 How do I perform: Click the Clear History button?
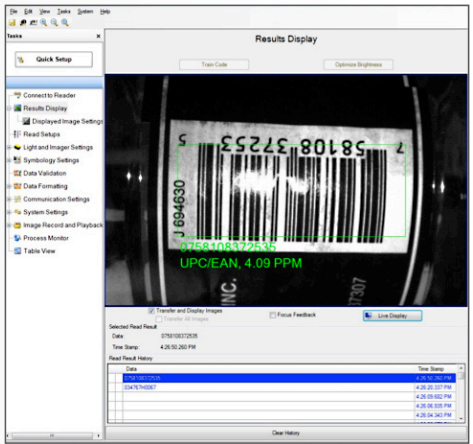[x=286, y=433]
